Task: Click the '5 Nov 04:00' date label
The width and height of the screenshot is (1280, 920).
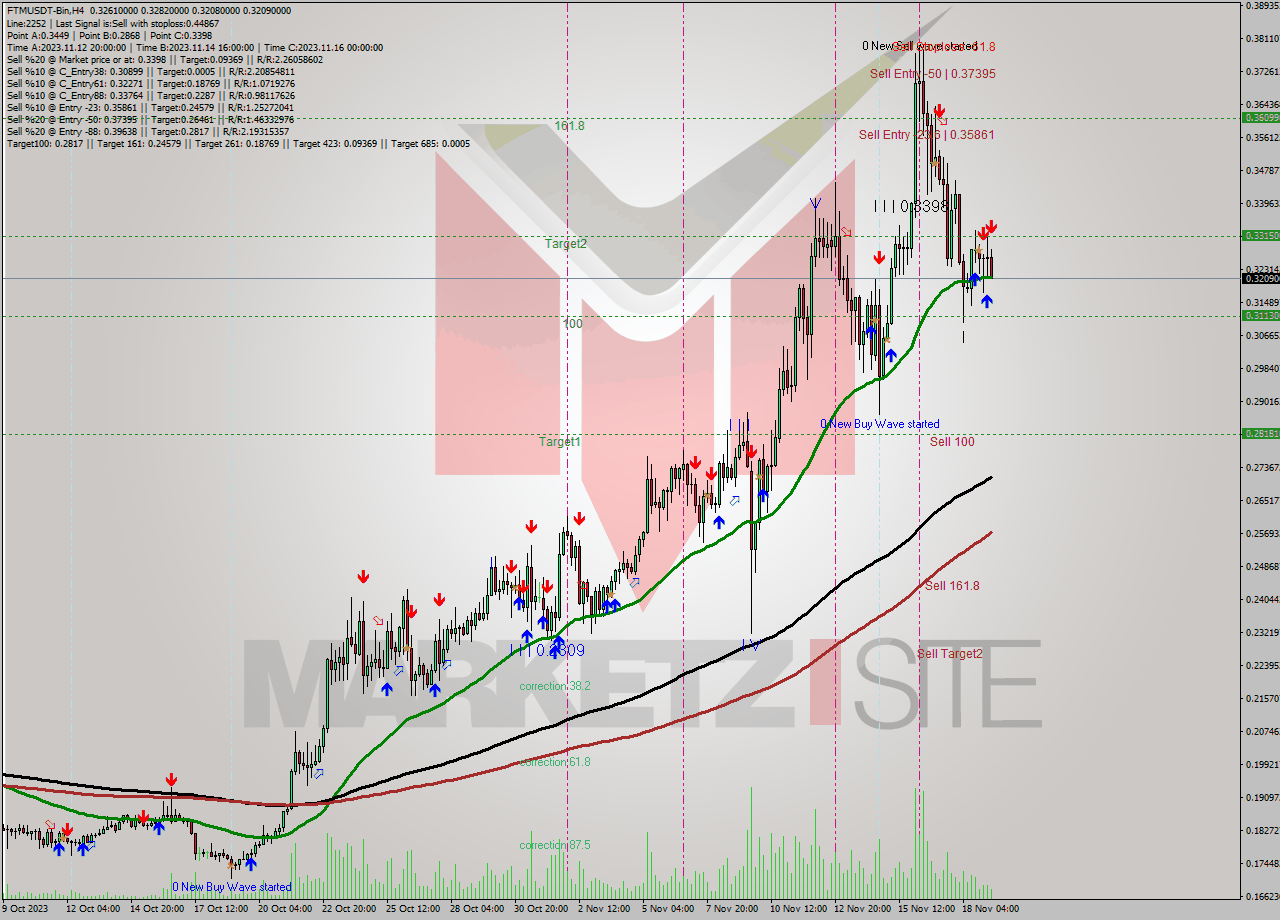Action: (x=669, y=909)
